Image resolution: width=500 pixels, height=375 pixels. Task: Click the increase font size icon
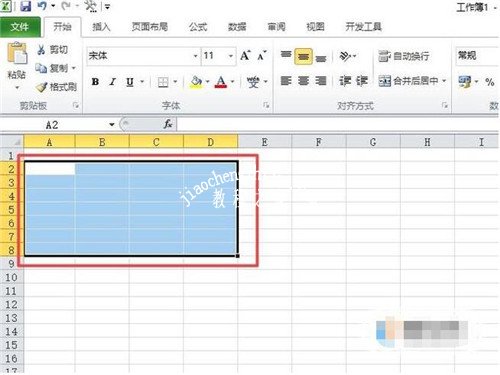pos(245,55)
